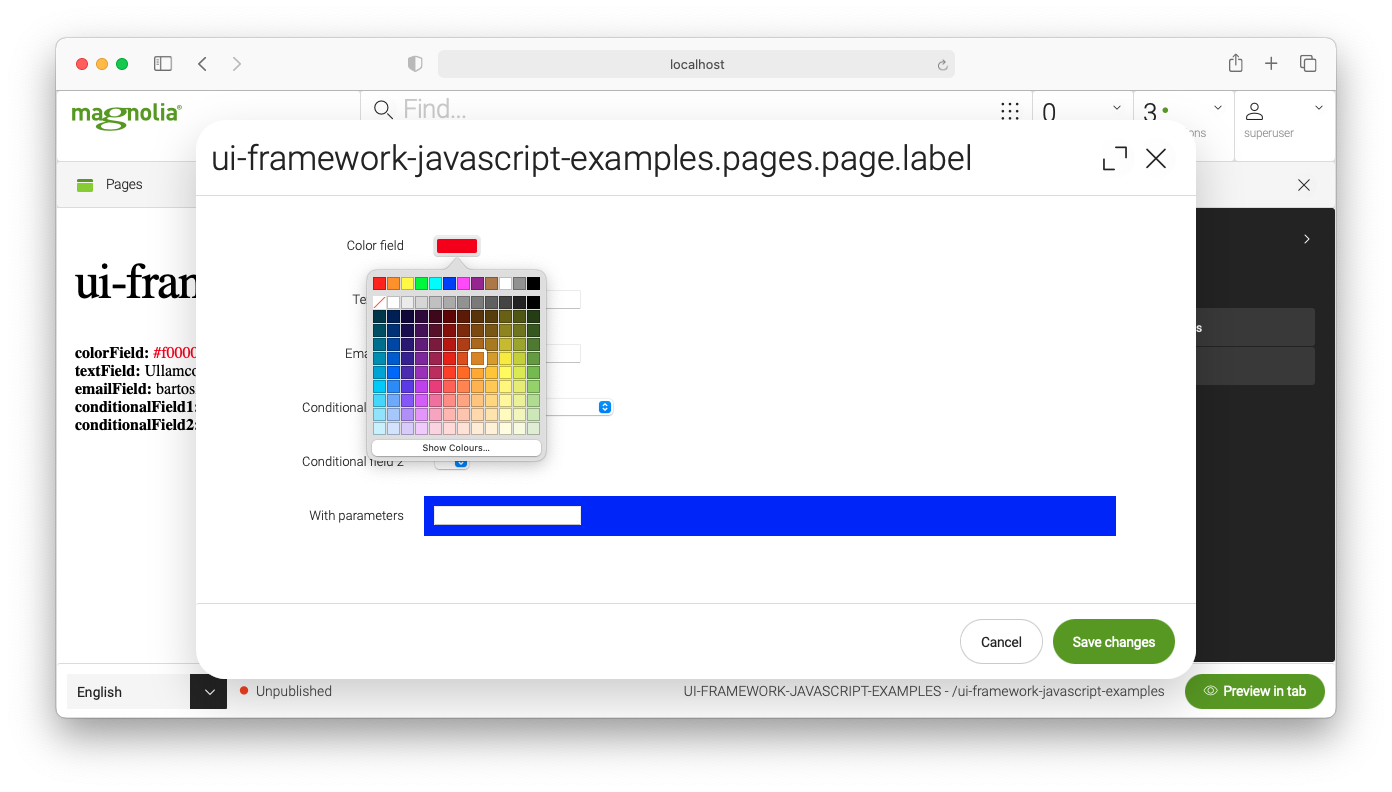
Task: Reload the localhost page
Action: tap(941, 63)
